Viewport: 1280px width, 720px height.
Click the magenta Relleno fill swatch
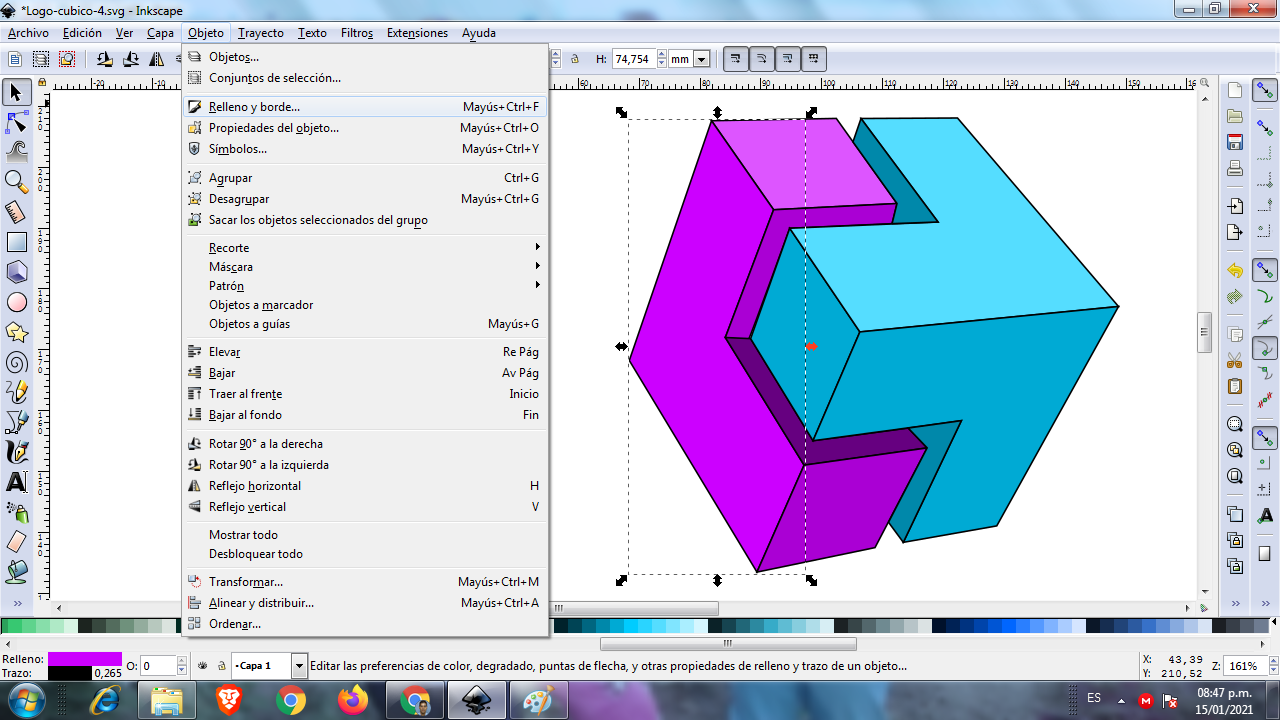[x=85, y=659]
